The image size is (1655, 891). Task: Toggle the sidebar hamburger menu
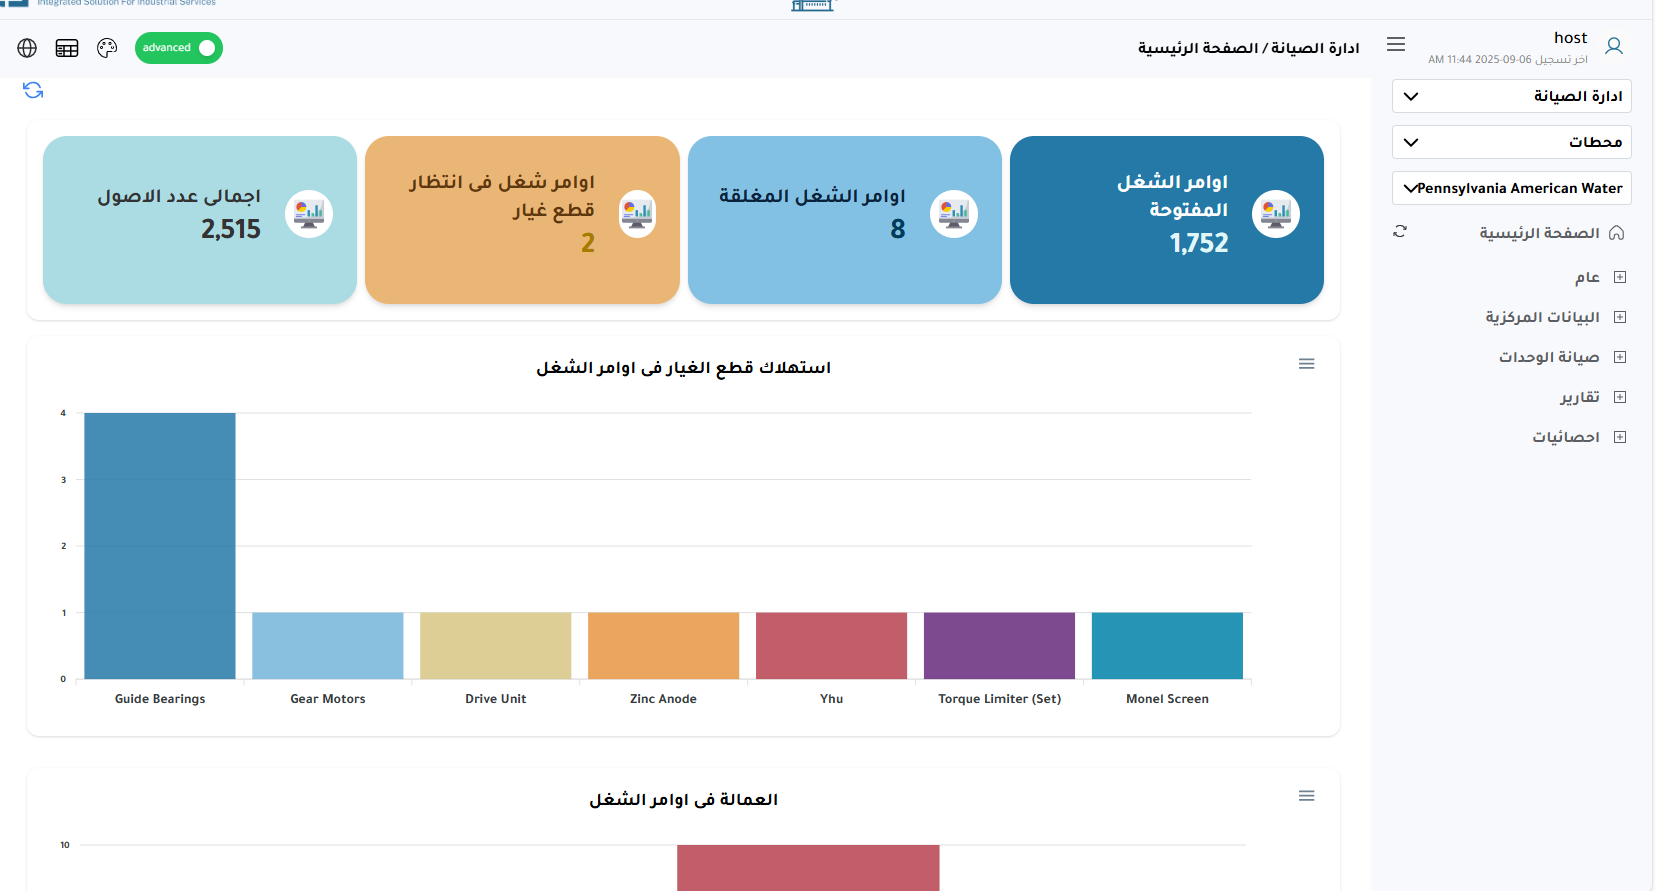coord(1396,44)
